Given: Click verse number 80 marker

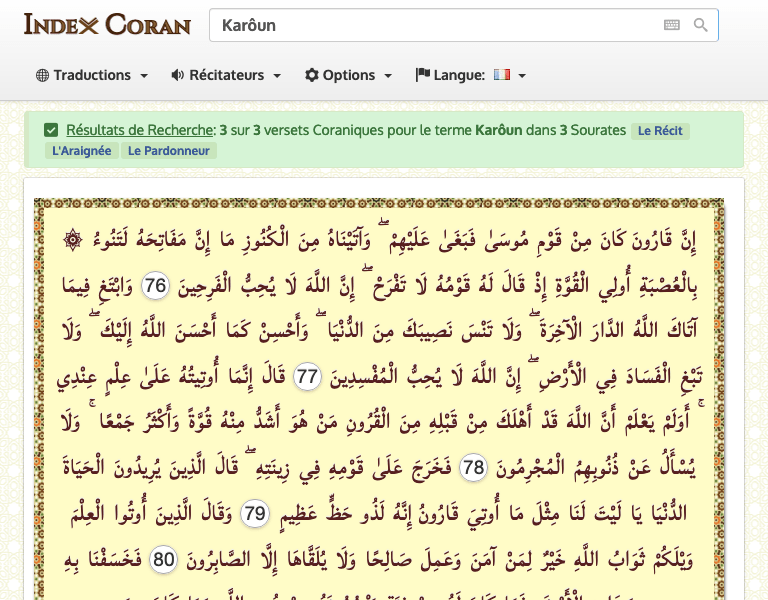Looking at the screenshot, I should coord(163,559).
